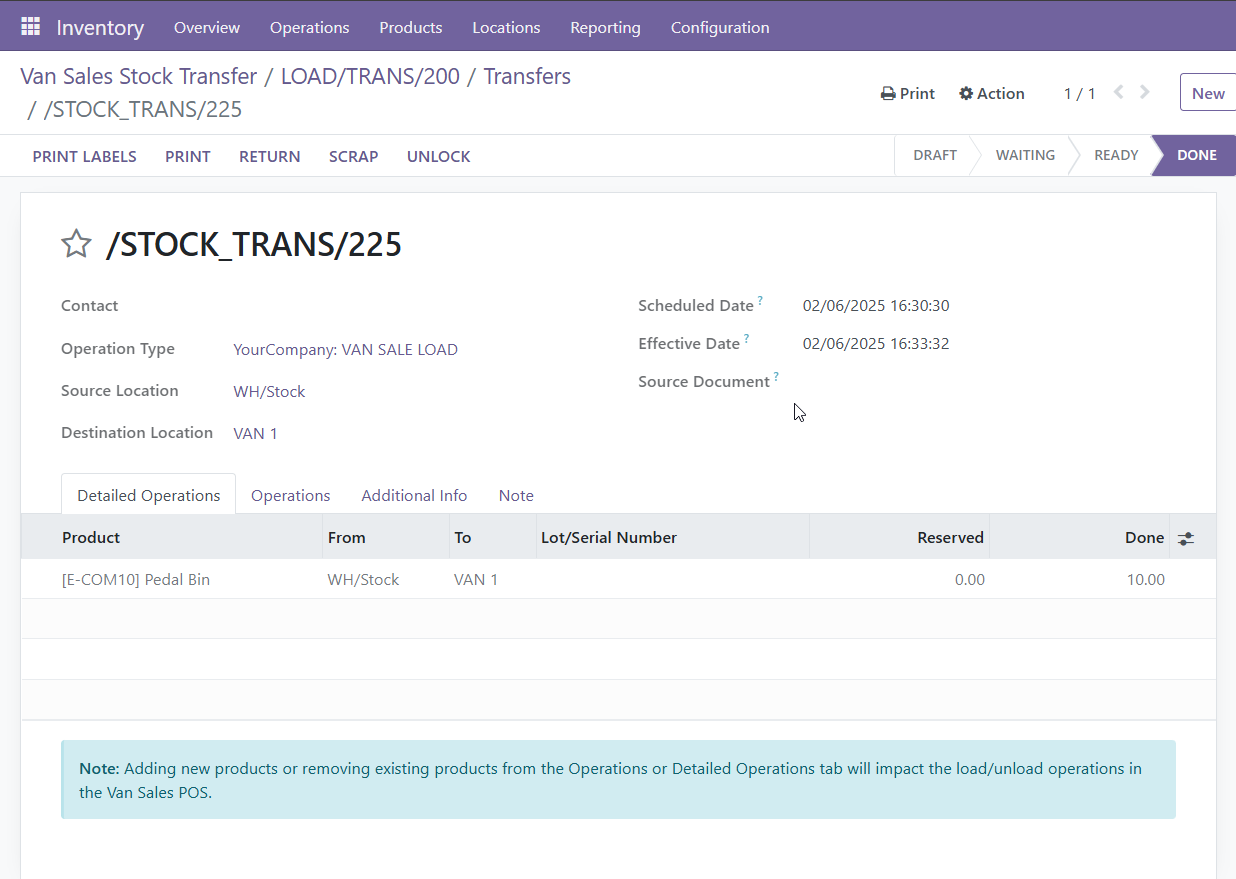Open the column options adjust icon

click(1185, 538)
